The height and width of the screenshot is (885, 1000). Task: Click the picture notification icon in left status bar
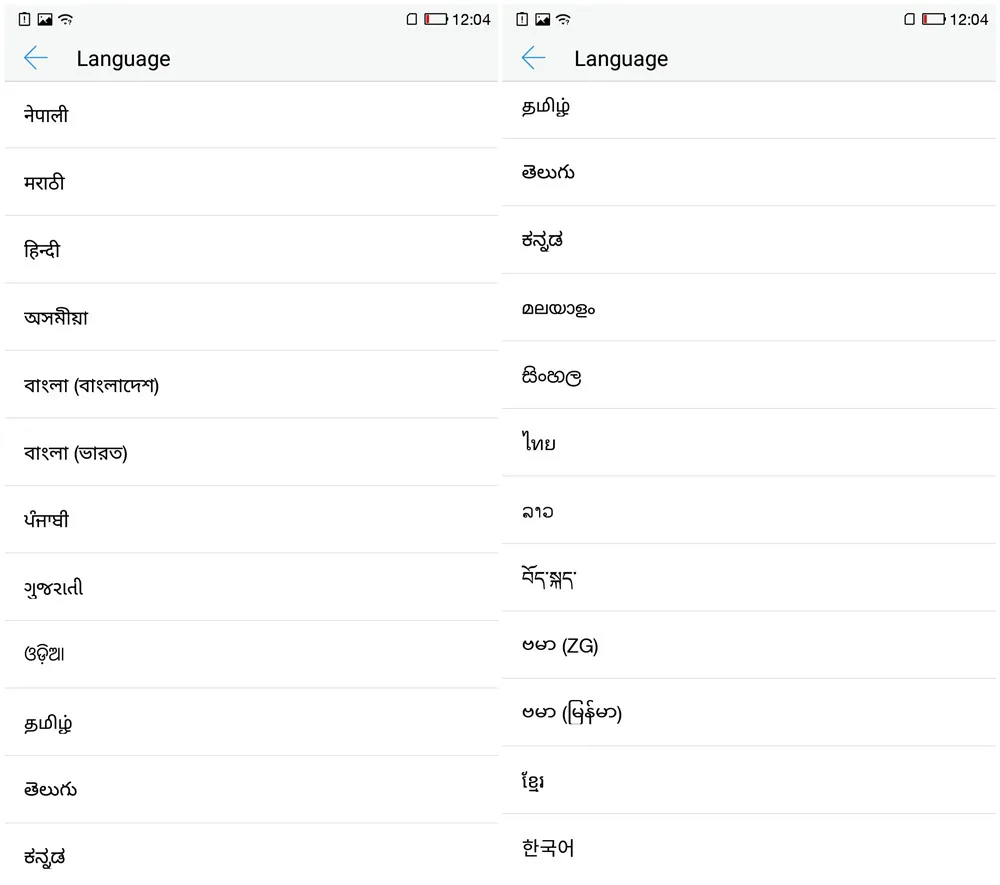tap(45, 19)
